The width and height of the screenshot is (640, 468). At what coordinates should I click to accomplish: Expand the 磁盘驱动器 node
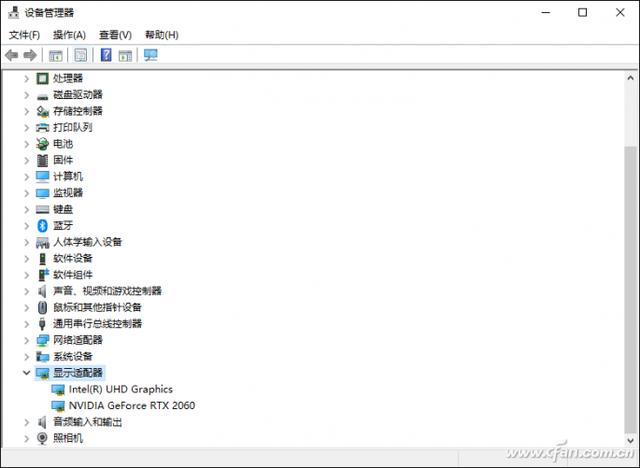(27, 95)
